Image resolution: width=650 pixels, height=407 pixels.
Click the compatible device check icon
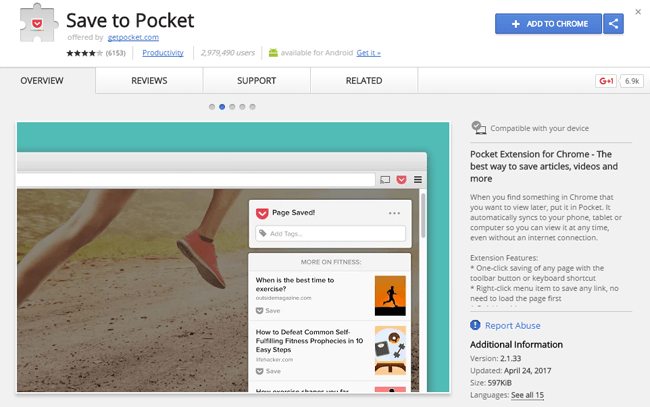pyautogui.click(x=479, y=128)
